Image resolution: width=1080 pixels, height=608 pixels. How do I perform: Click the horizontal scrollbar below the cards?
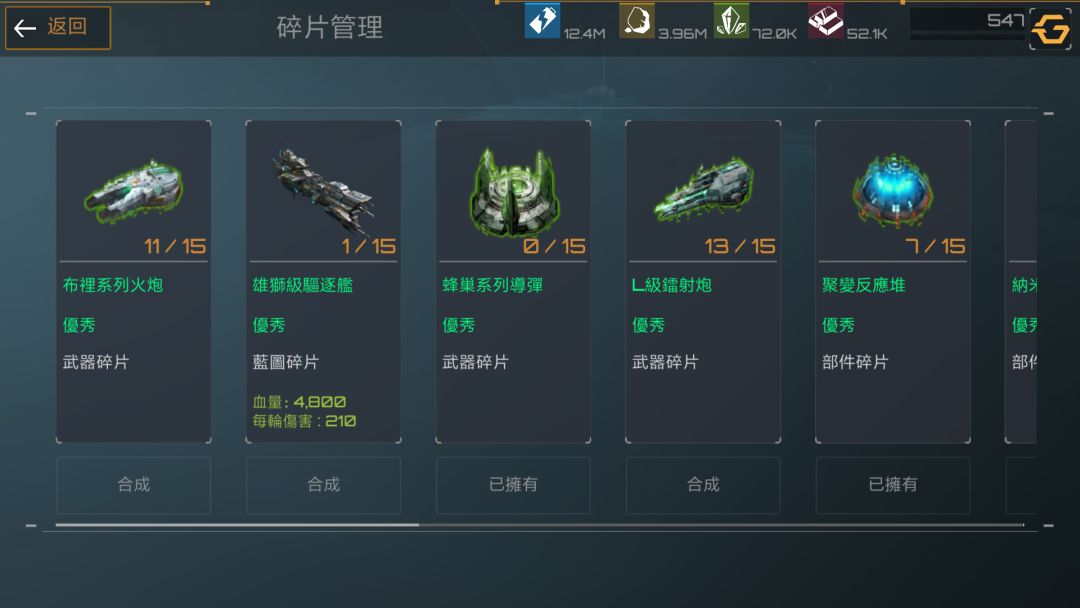click(539, 525)
